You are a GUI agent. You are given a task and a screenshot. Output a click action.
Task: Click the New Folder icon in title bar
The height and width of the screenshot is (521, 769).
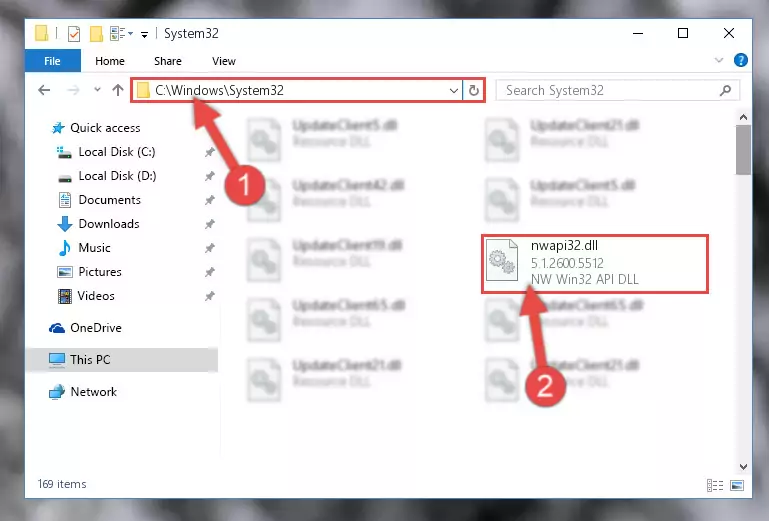pyautogui.click(x=96, y=34)
